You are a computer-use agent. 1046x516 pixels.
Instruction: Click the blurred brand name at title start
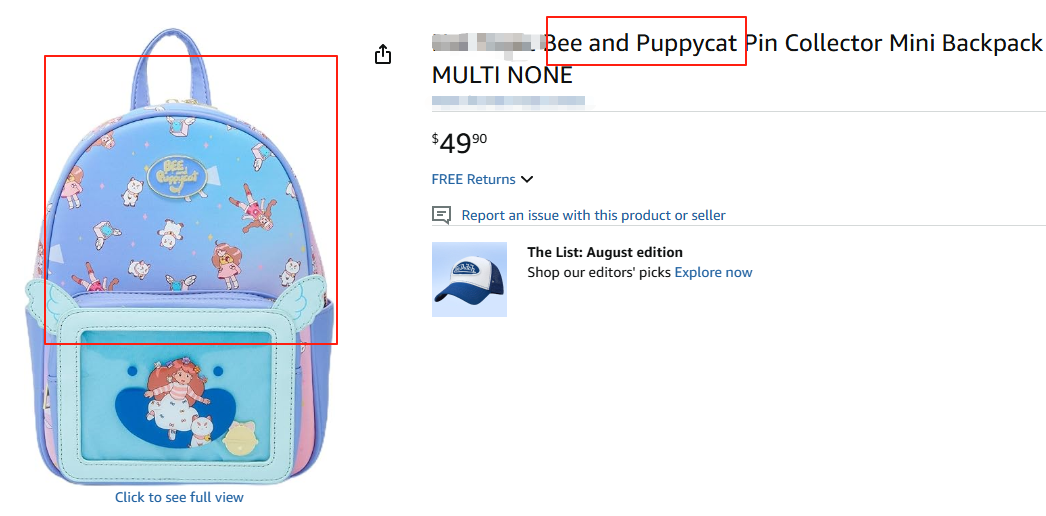[x=486, y=44]
